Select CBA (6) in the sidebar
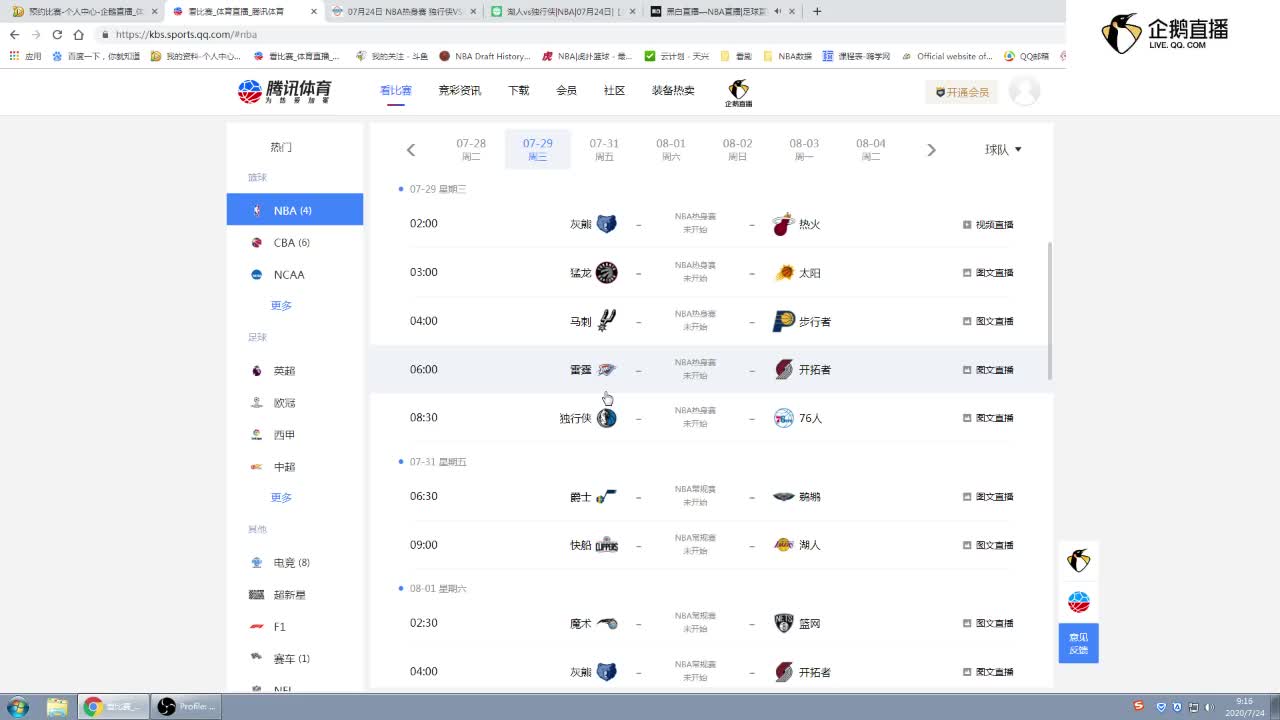The image size is (1280, 720). [x=291, y=243]
